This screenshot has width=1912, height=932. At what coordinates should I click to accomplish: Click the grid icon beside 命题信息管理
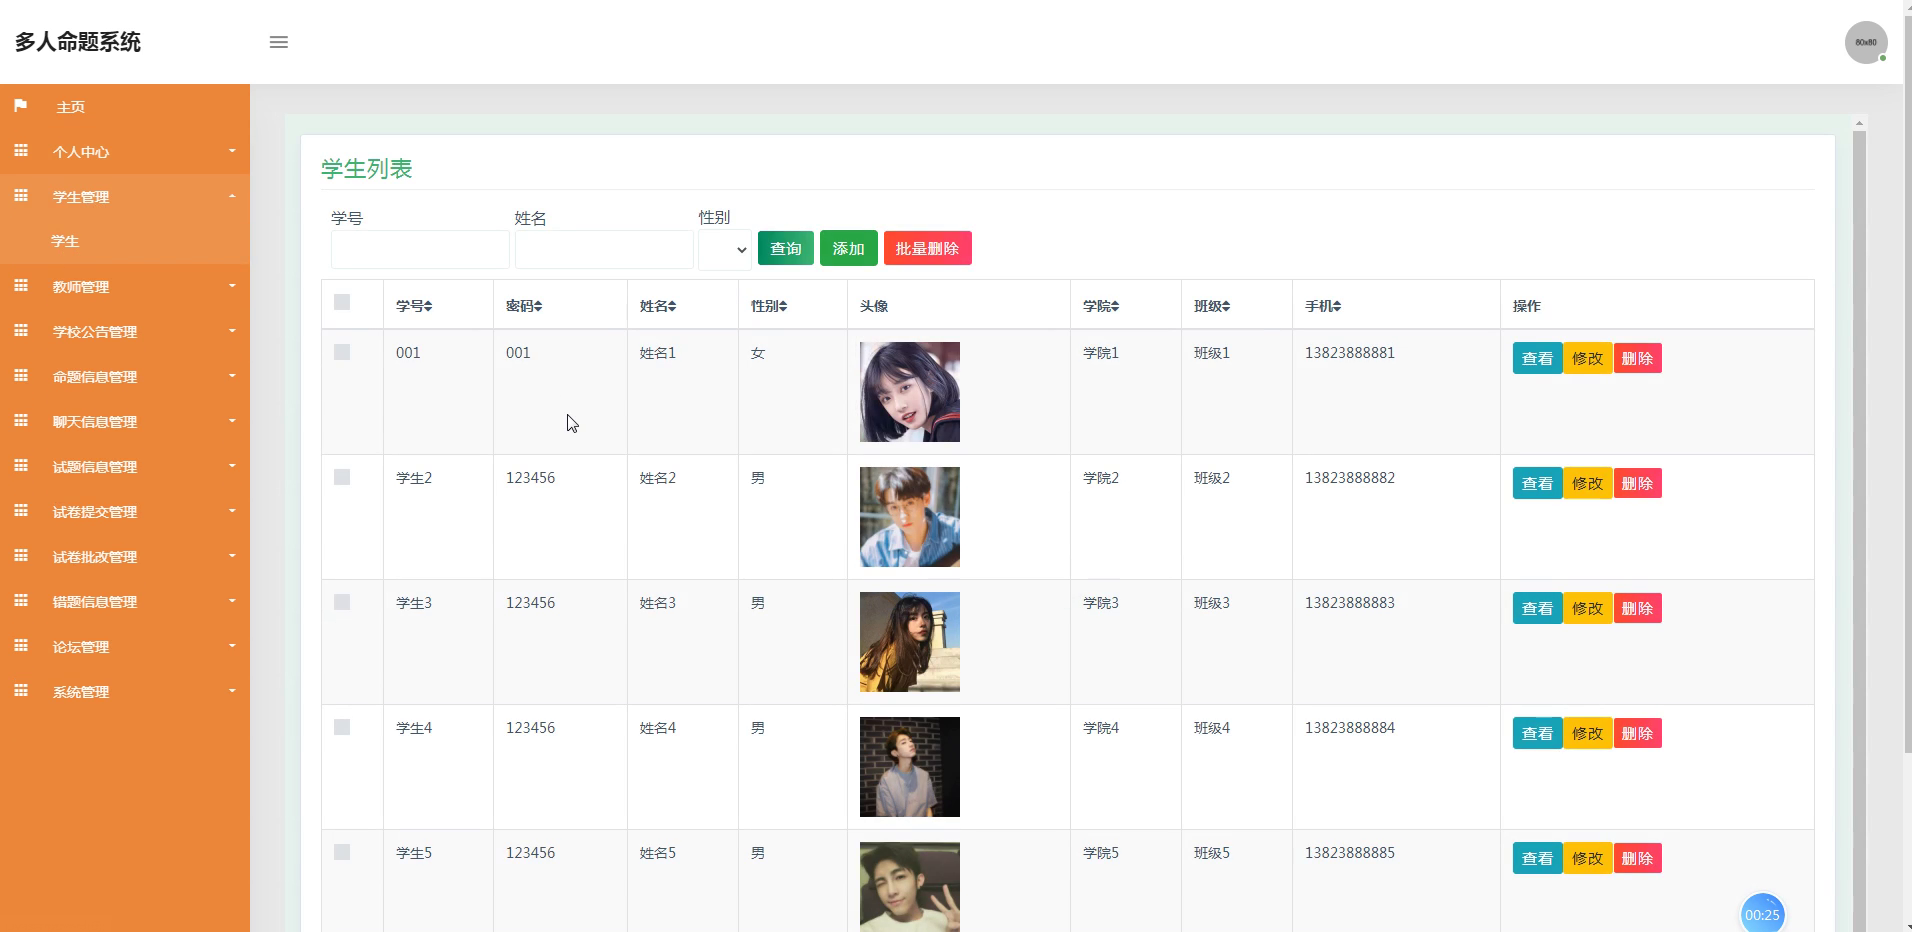click(21, 376)
